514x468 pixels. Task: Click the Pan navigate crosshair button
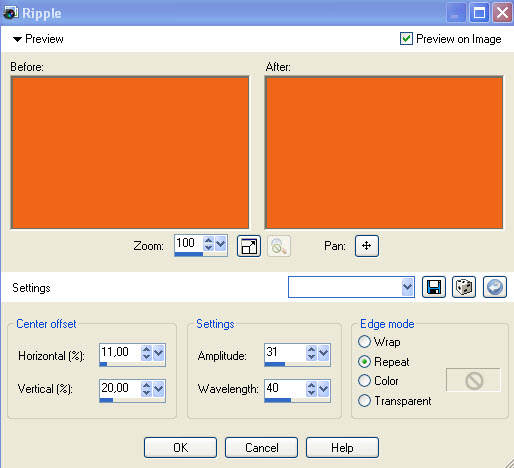click(367, 246)
